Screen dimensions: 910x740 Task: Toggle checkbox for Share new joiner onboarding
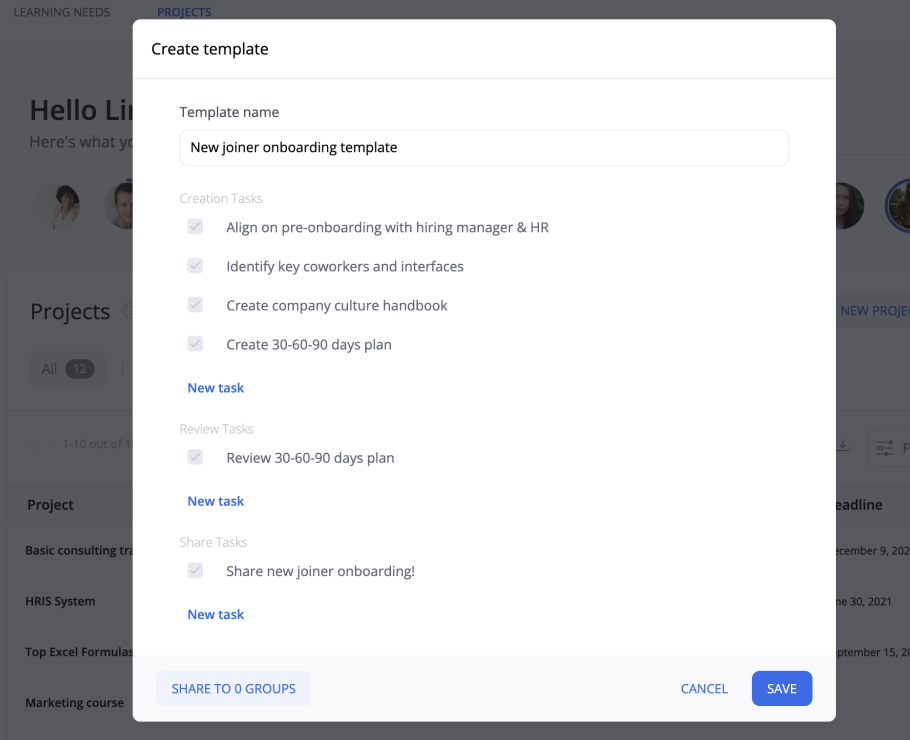click(195, 571)
